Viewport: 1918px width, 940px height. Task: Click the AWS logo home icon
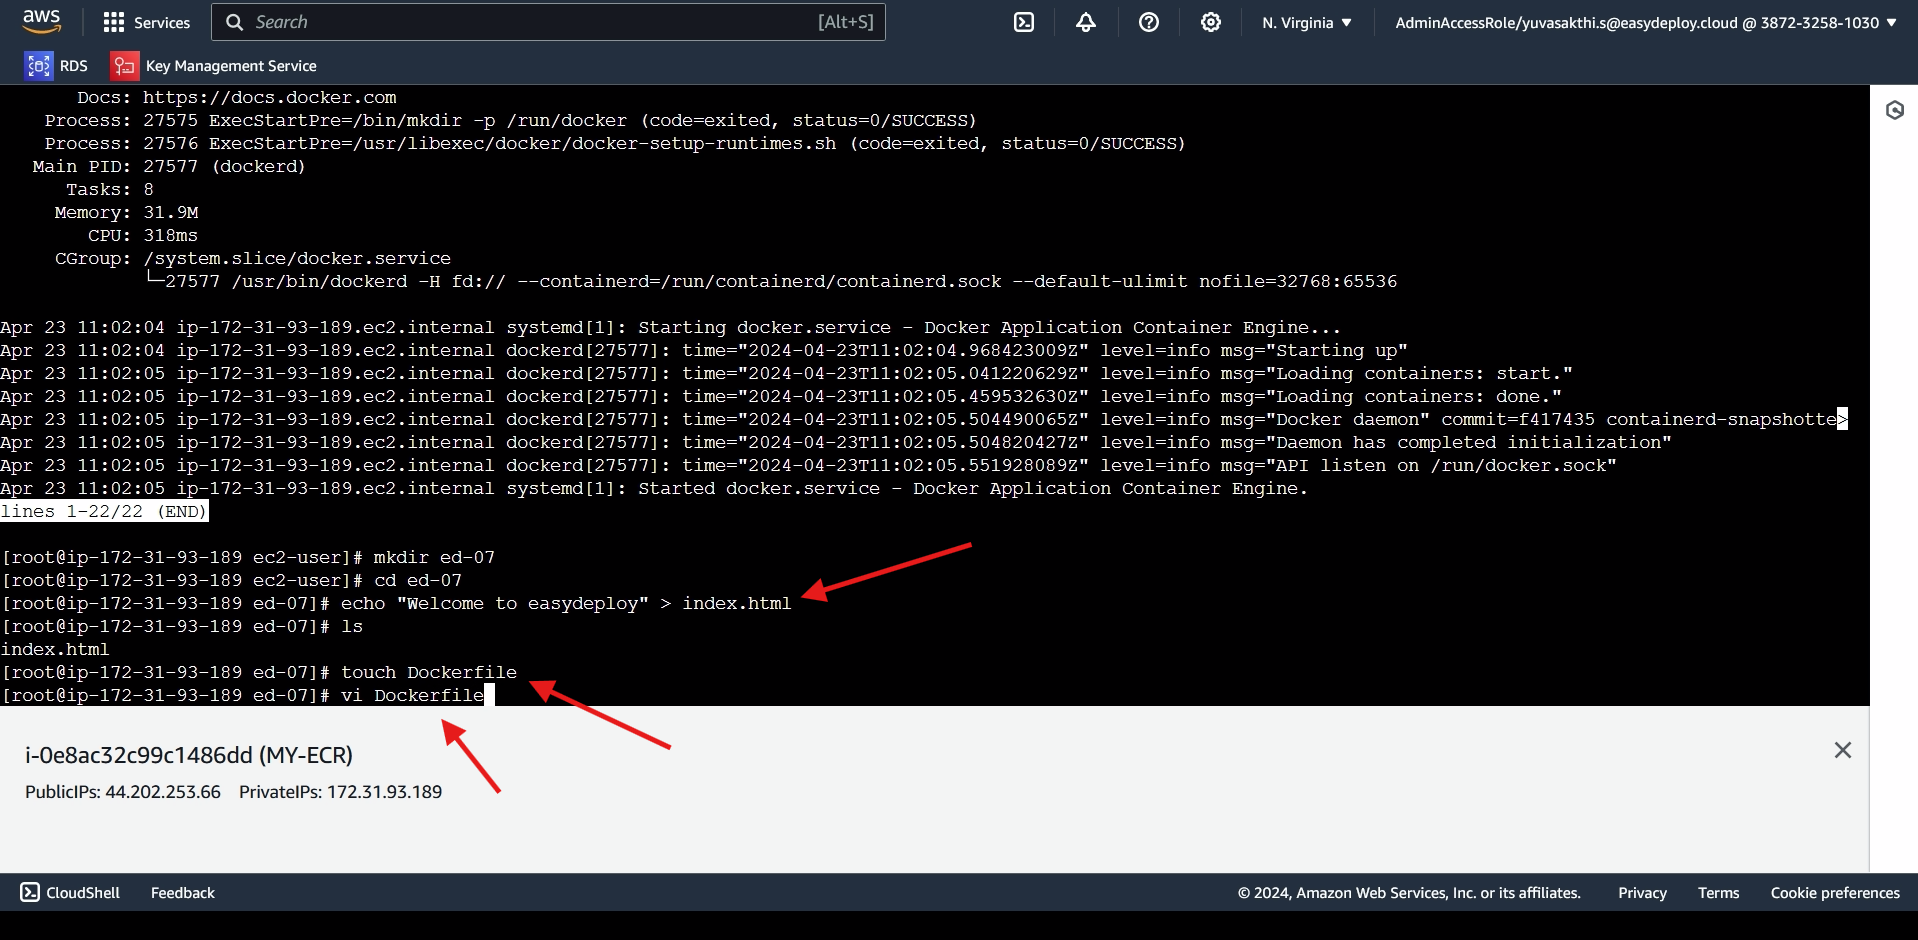click(42, 21)
